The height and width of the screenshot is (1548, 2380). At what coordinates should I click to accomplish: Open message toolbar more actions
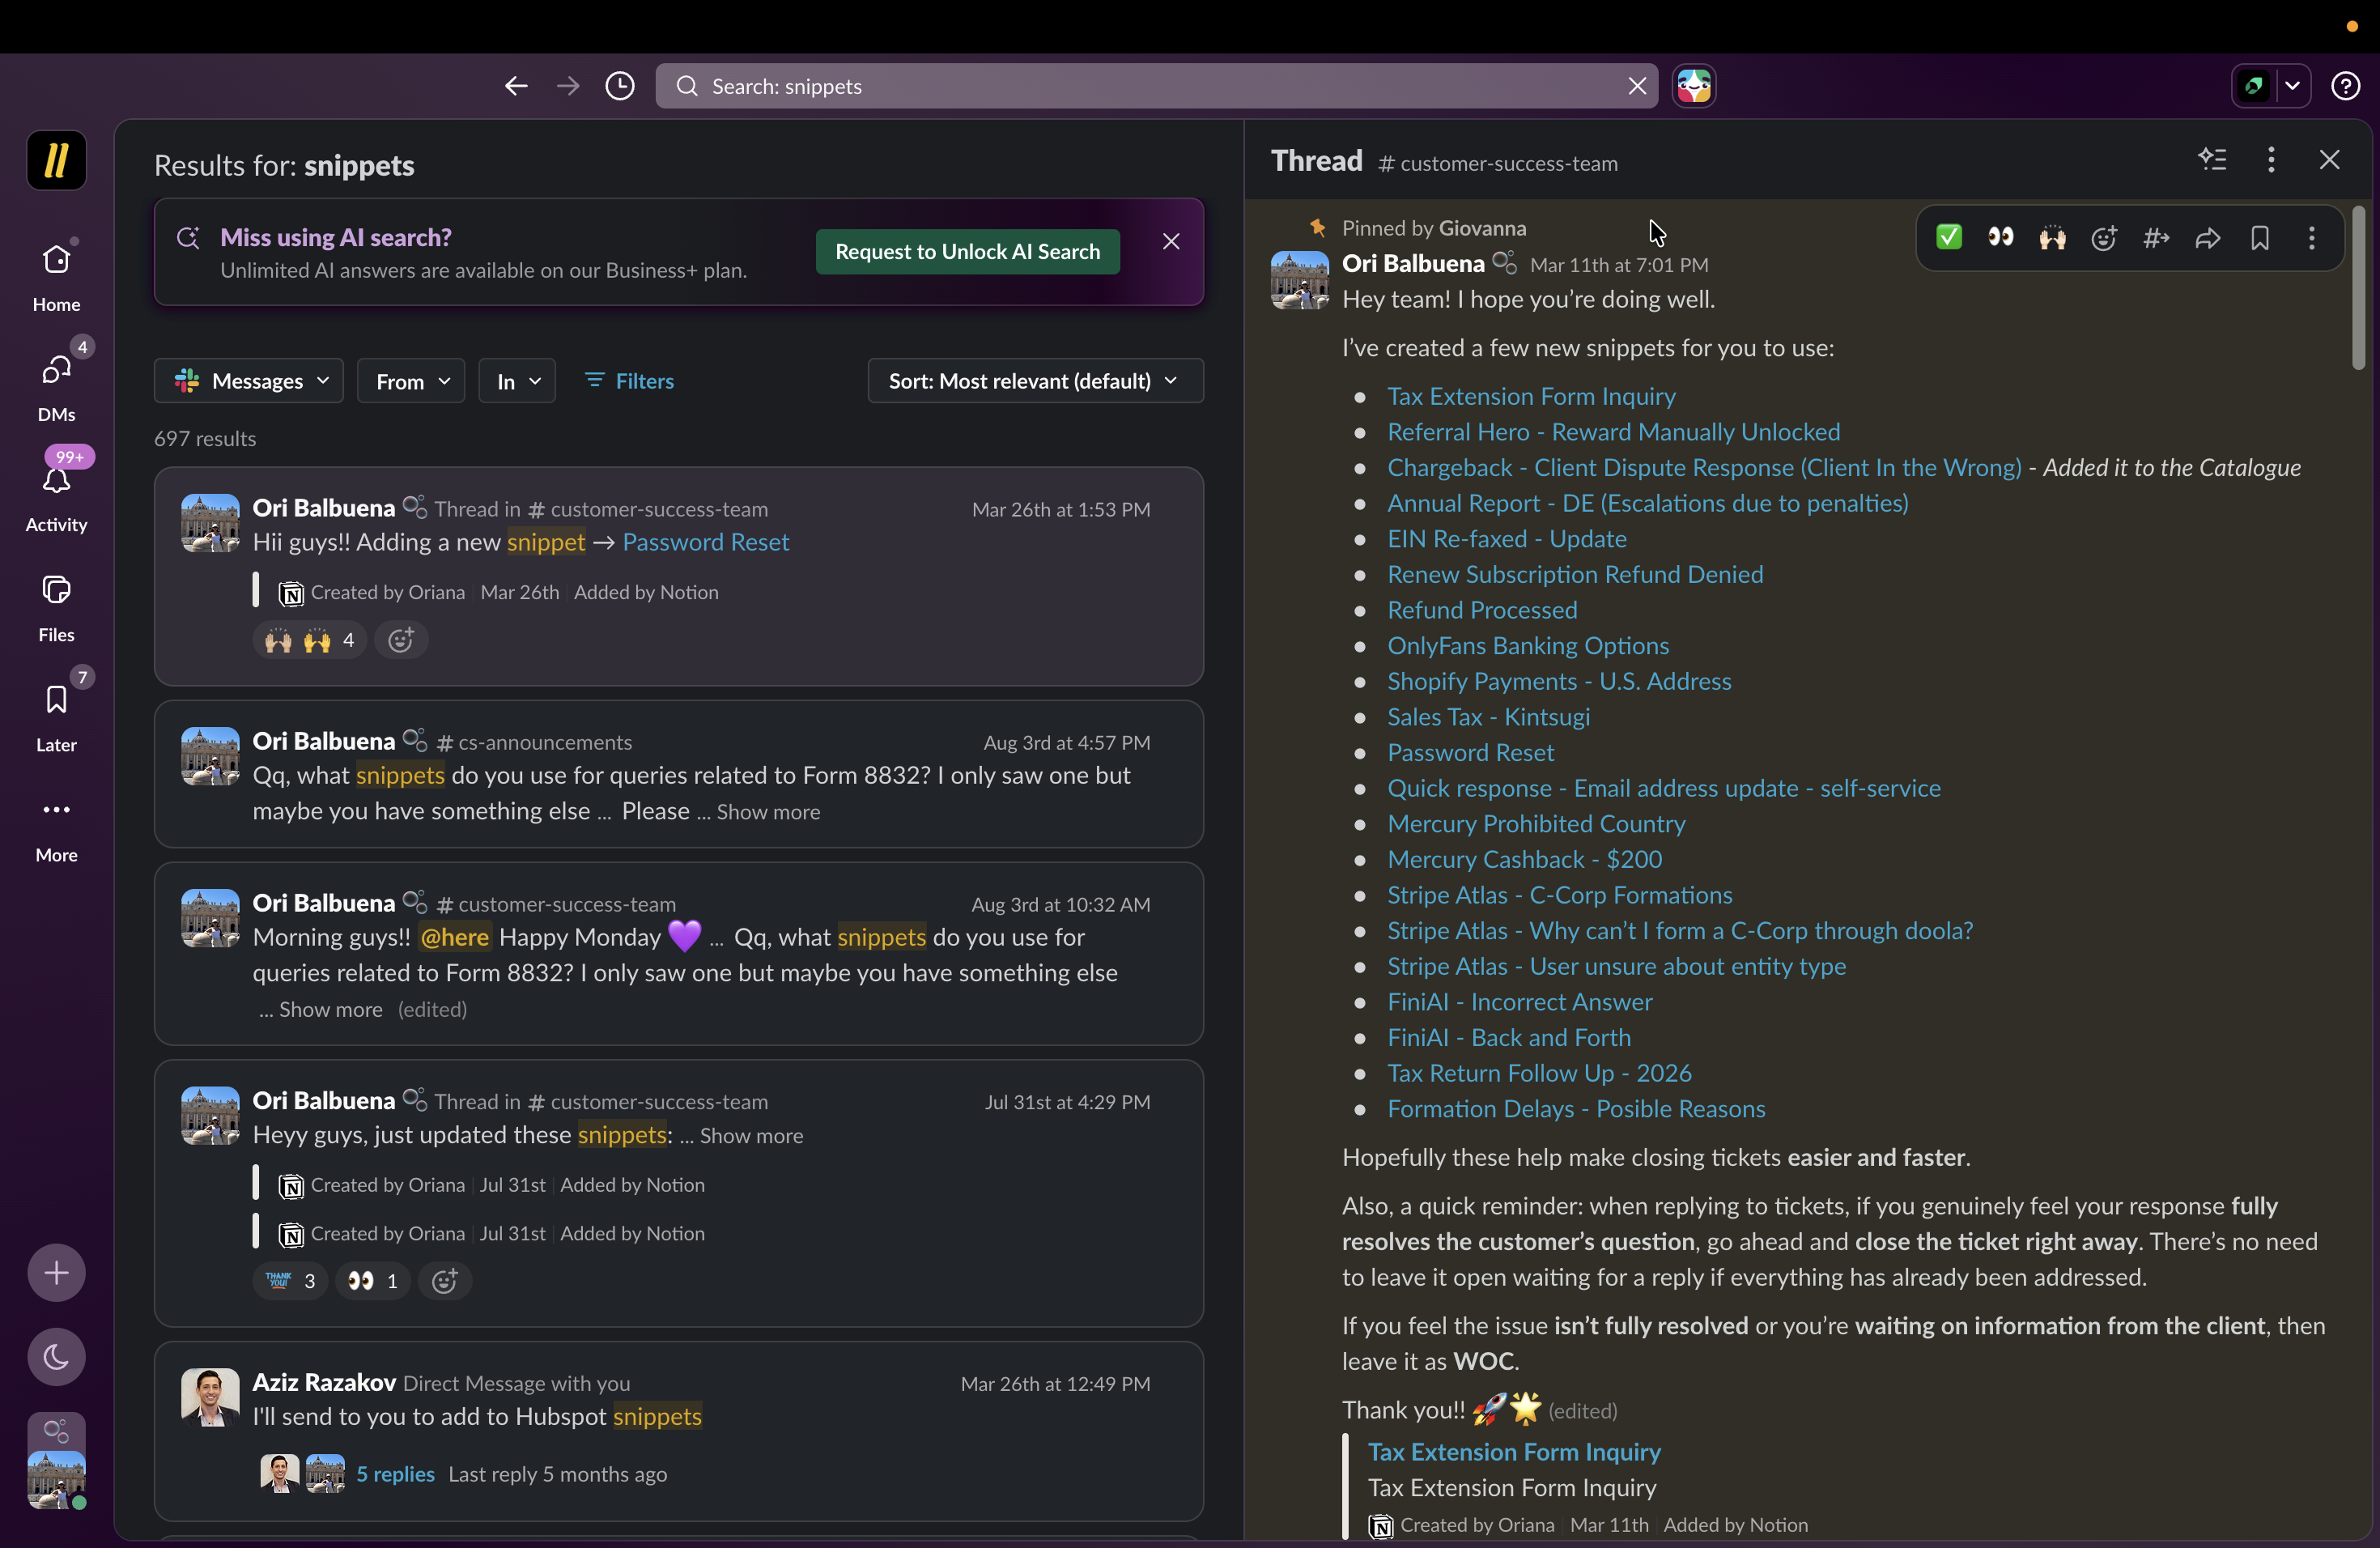[x=2311, y=238]
